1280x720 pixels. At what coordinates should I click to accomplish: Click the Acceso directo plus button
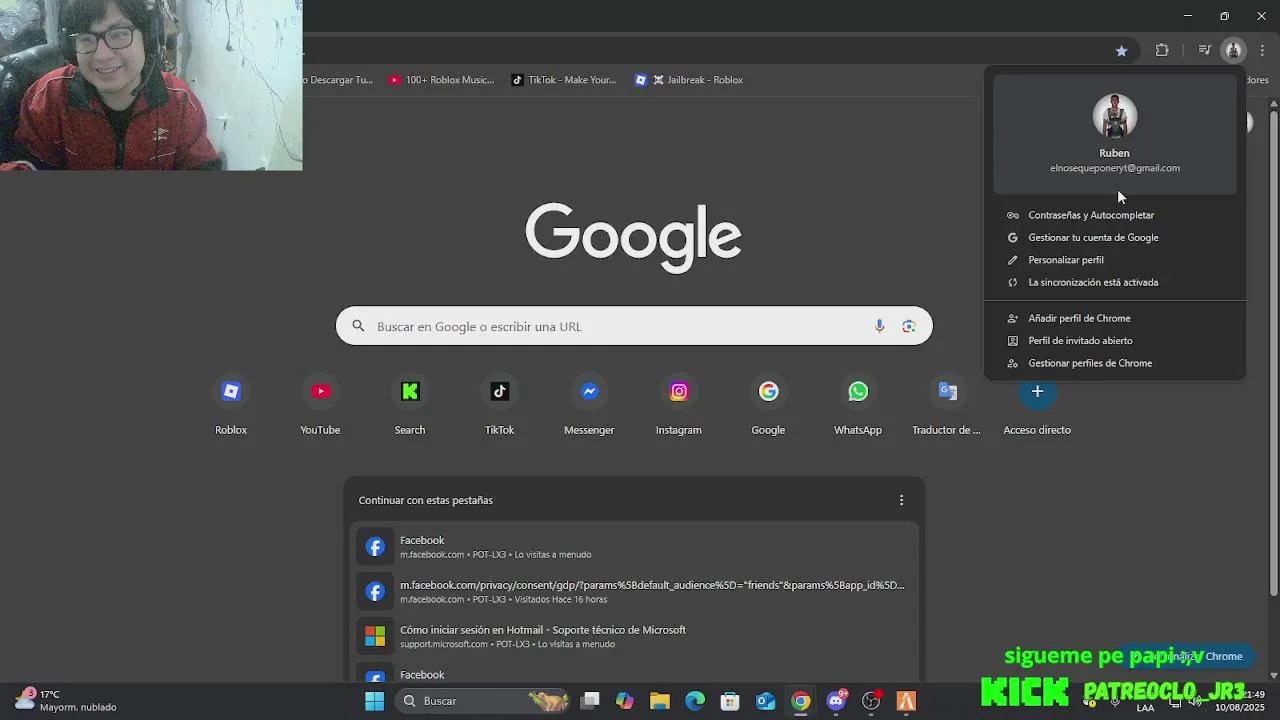pos(1037,392)
